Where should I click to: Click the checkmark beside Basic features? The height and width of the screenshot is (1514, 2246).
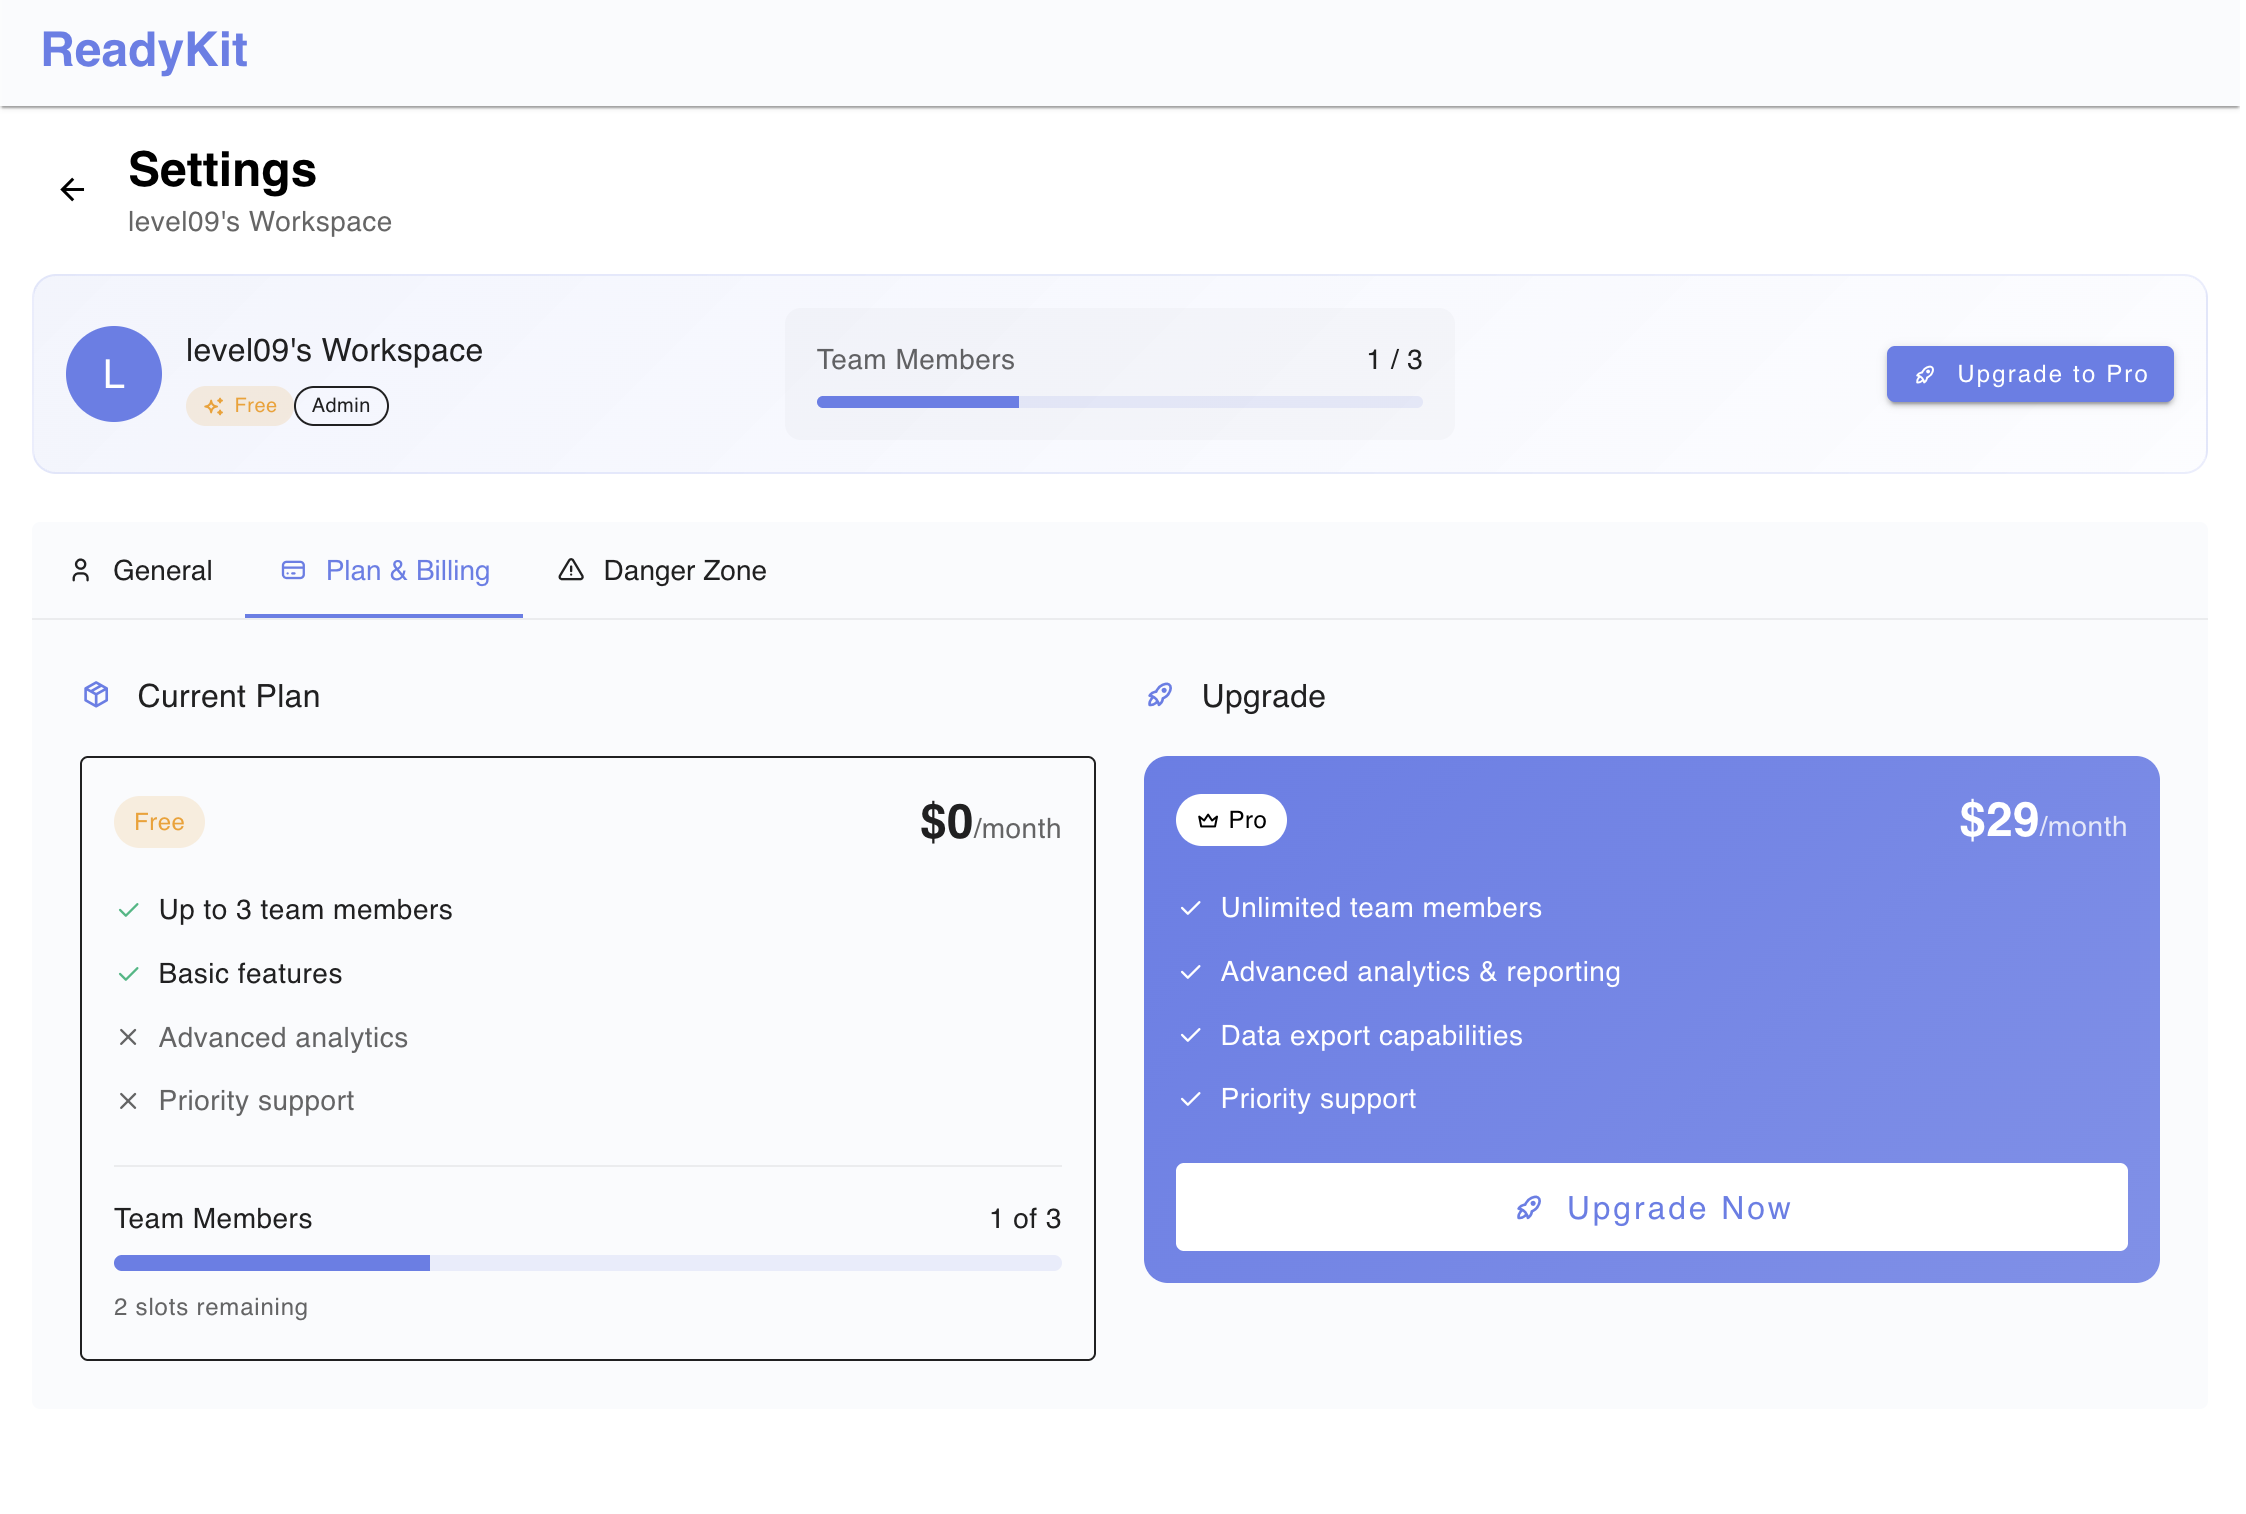click(x=128, y=974)
